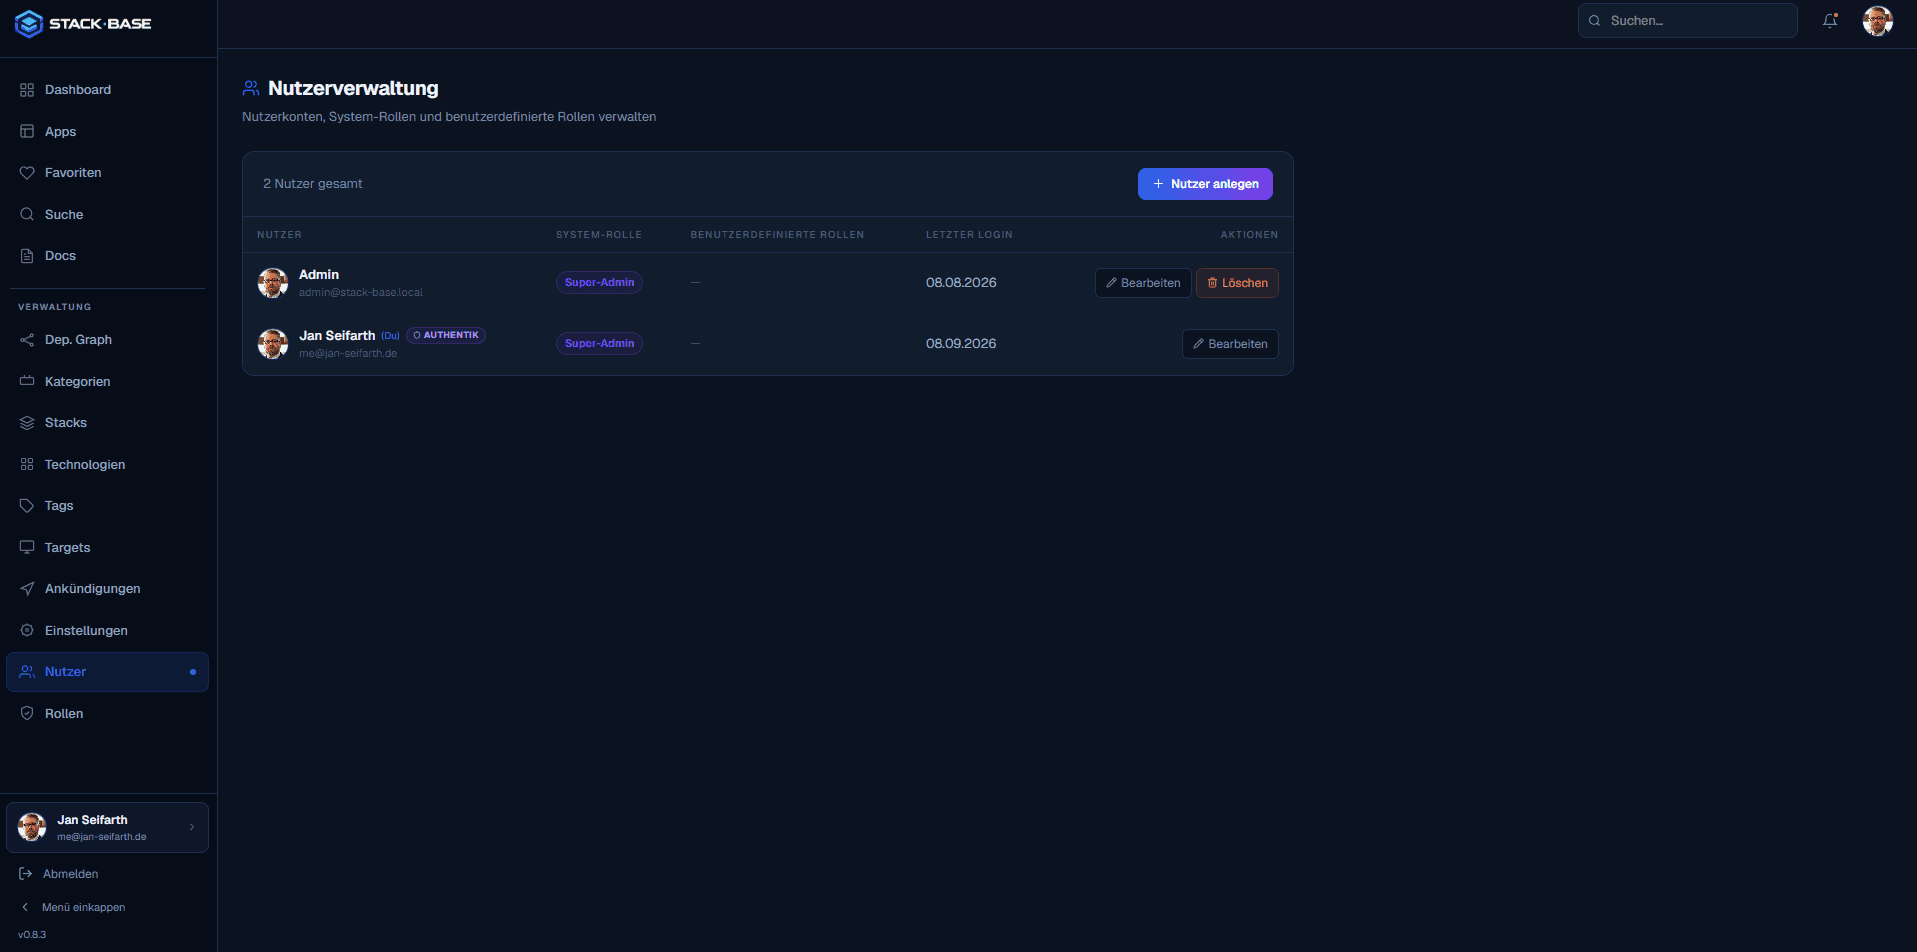Click the Favoriten heart icon

tap(27, 173)
